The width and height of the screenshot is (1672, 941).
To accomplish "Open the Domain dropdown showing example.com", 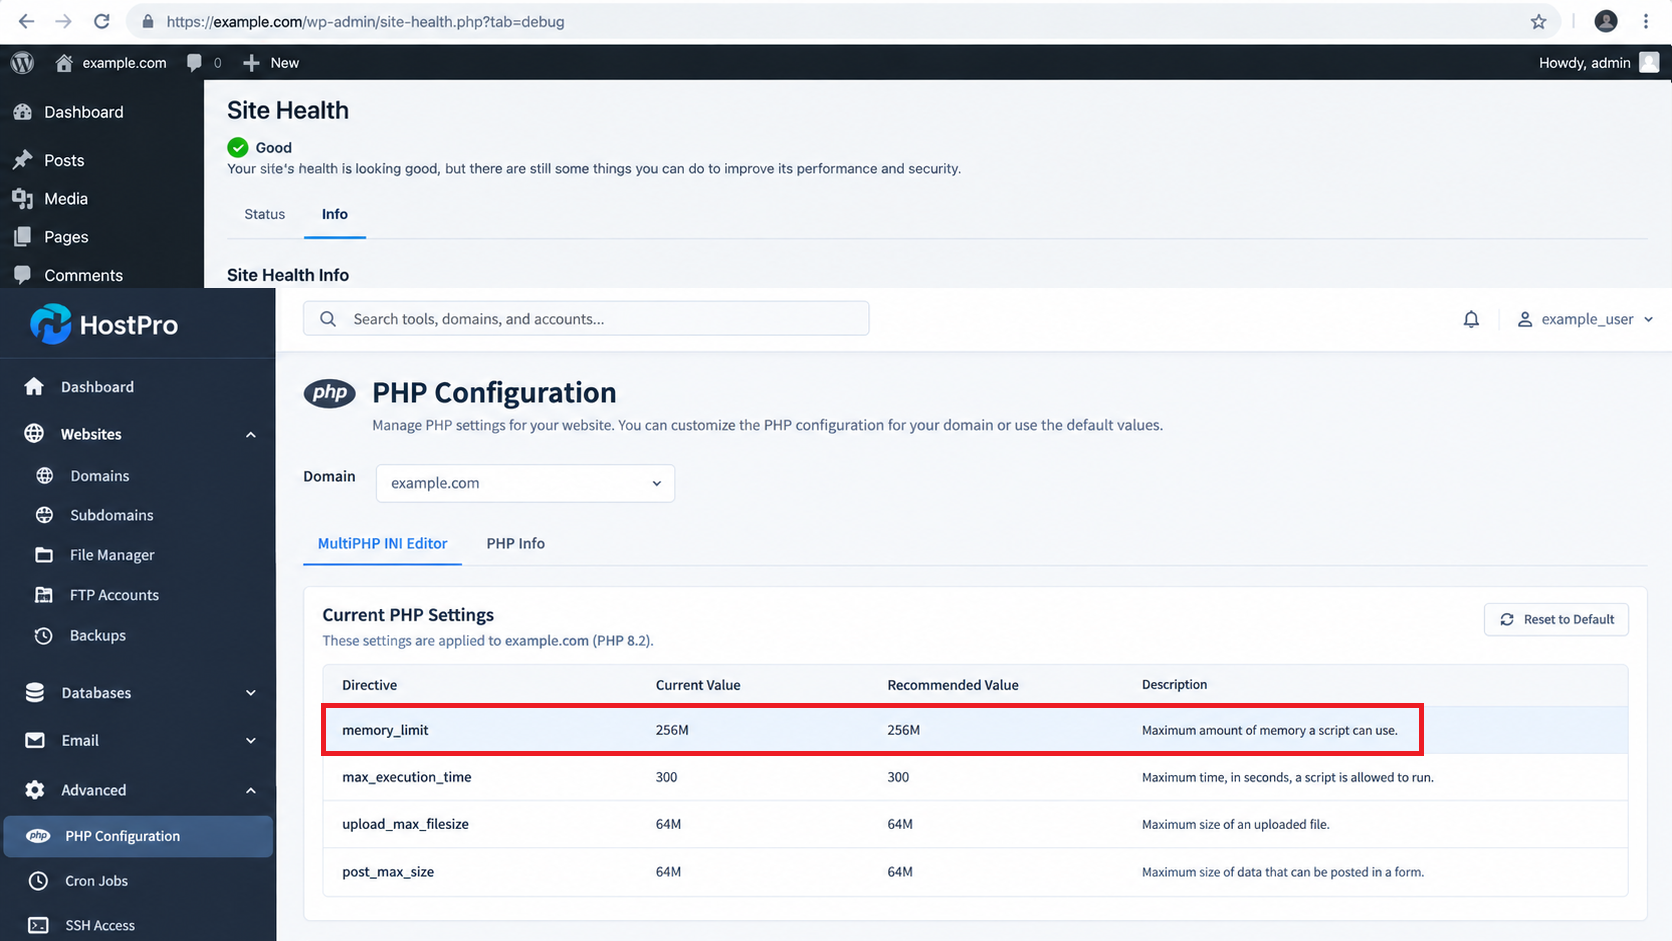I will [x=525, y=483].
